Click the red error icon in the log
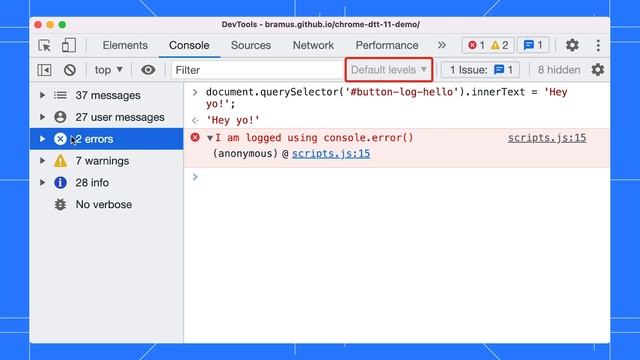Viewport: 640px width, 360px height. click(195, 138)
